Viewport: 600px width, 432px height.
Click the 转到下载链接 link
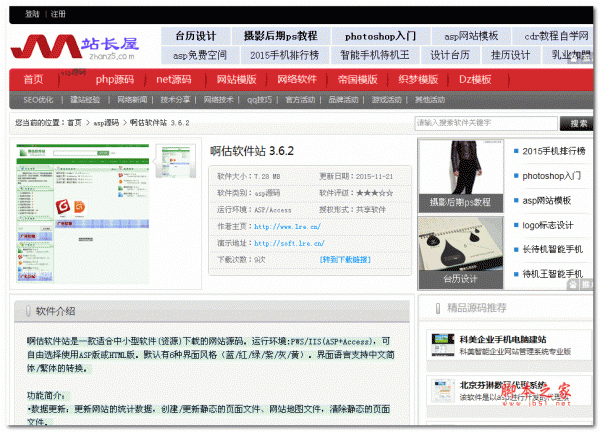pos(345,260)
